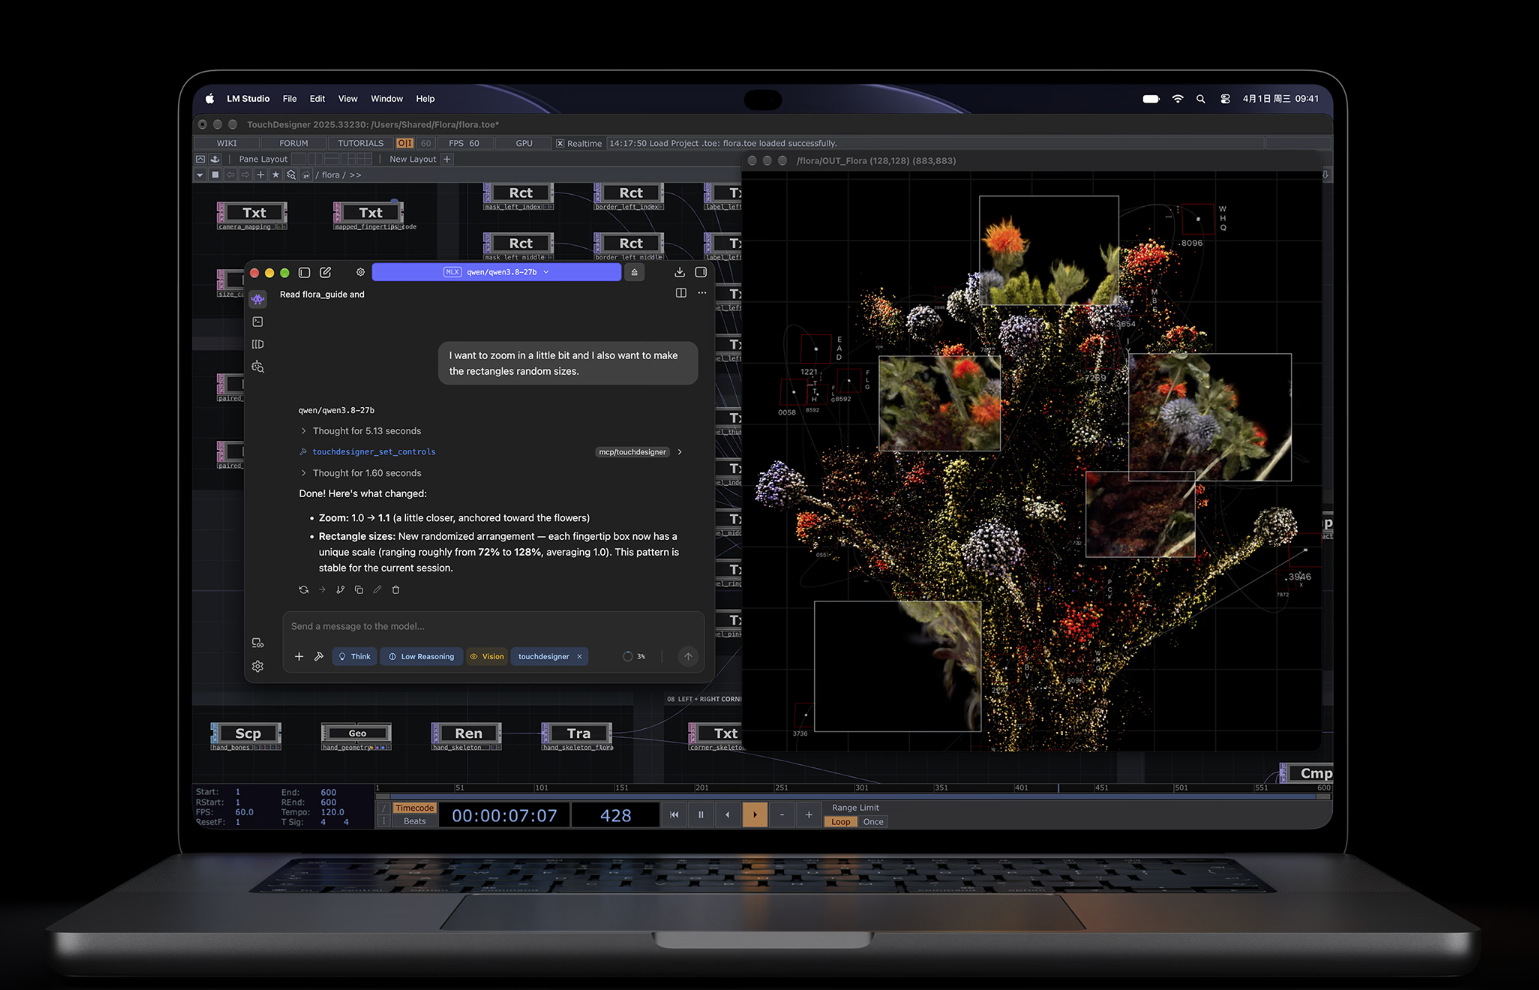This screenshot has width=1539, height=990.
Task: Expand the 'Thought for 1.60 seconds' section
Action: 361,473
